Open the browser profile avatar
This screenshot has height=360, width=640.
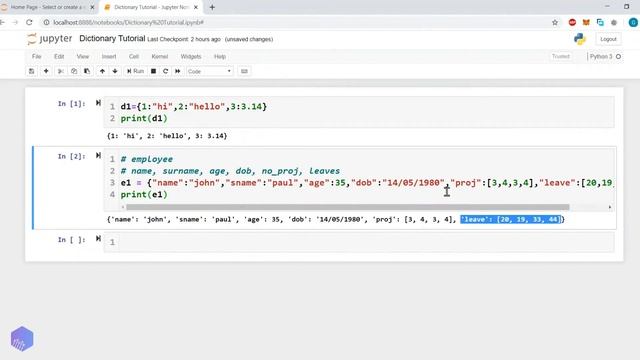tap(633, 22)
